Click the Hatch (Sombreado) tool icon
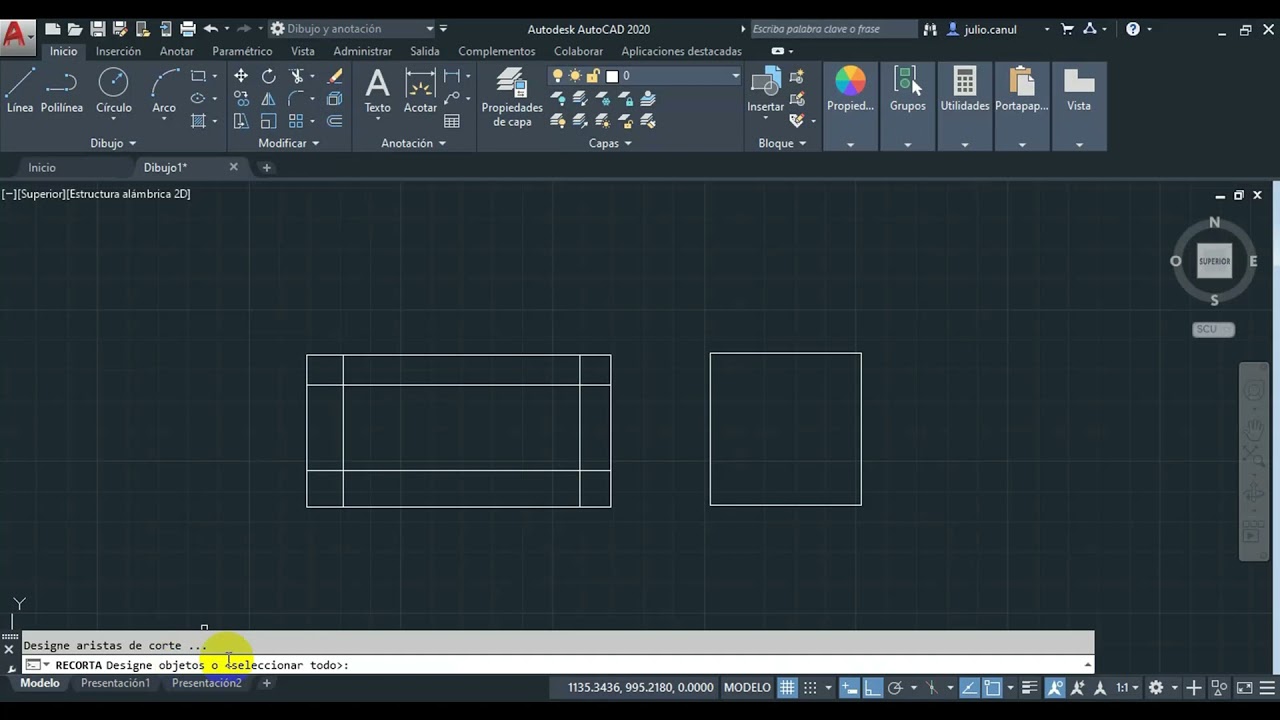1280x720 pixels. [x=198, y=121]
